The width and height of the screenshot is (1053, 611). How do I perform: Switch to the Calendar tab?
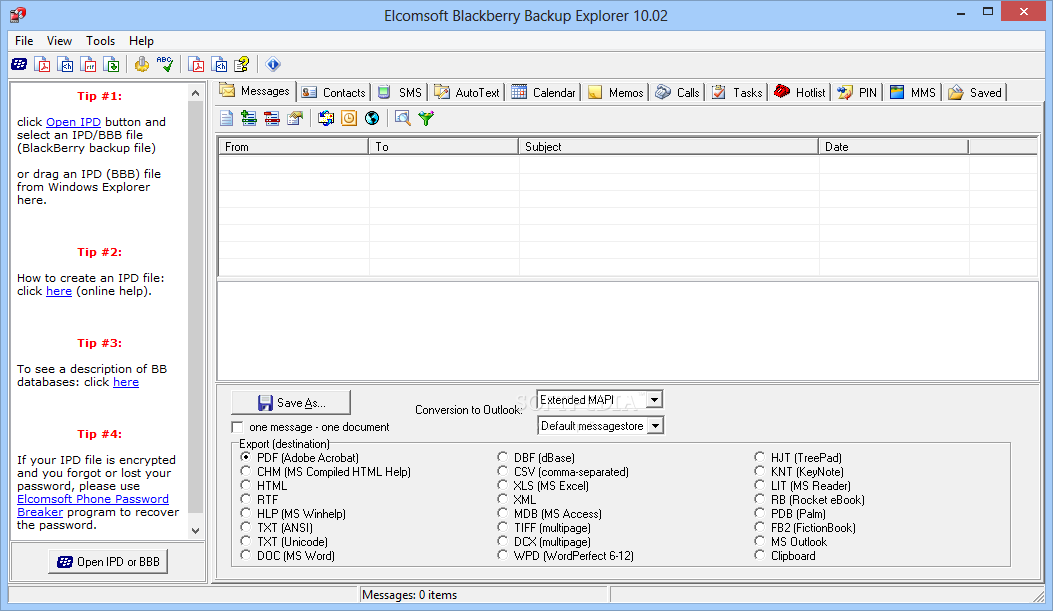pos(543,93)
